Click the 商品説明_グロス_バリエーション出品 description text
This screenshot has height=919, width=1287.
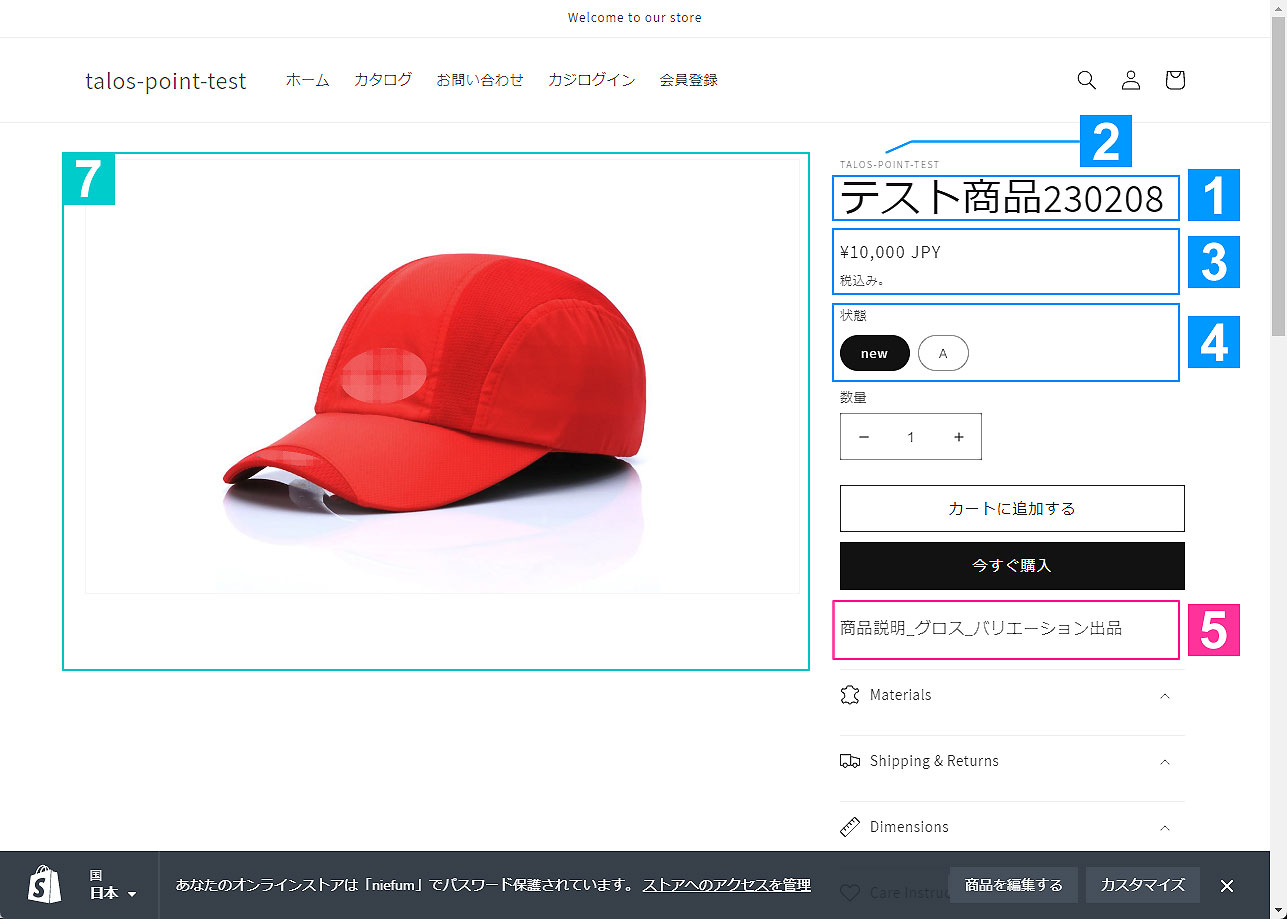(x=981, y=628)
